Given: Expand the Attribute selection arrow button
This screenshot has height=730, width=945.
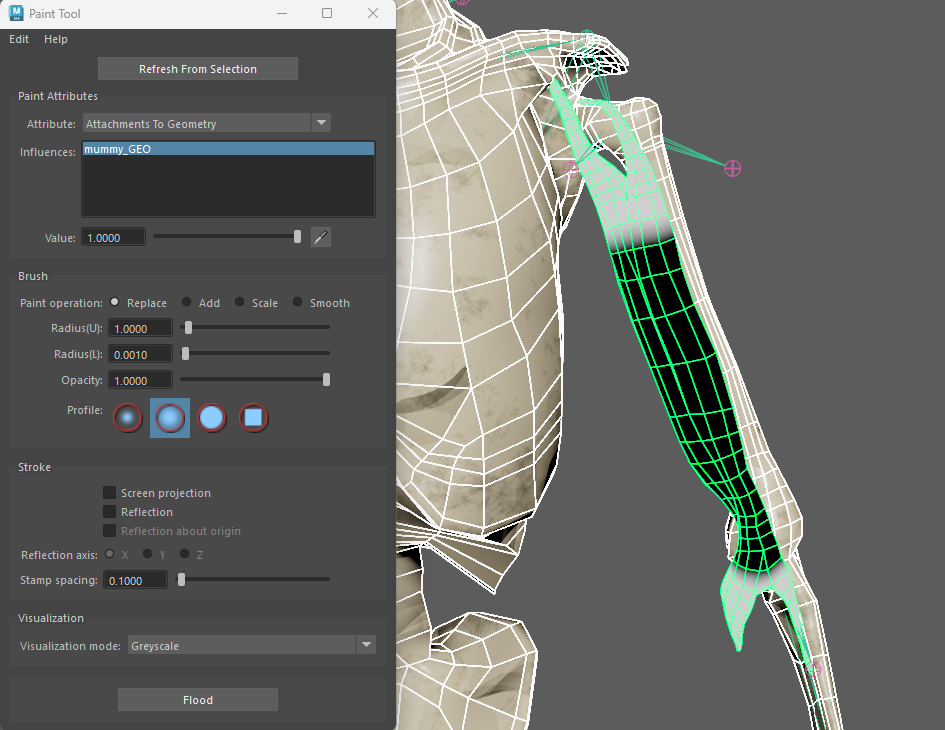Looking at the screenshot, I should click(321, 123).
